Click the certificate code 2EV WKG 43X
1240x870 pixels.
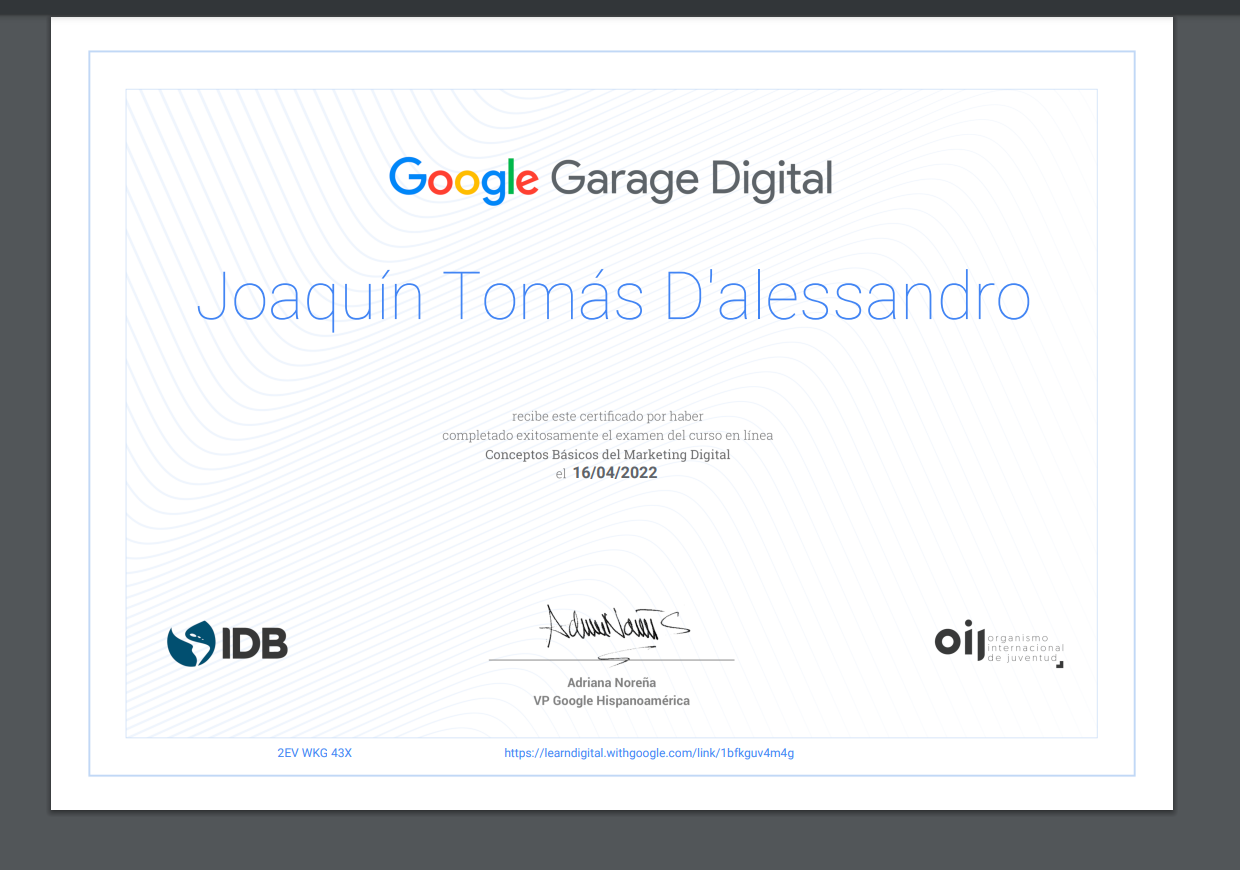[313, 752]
